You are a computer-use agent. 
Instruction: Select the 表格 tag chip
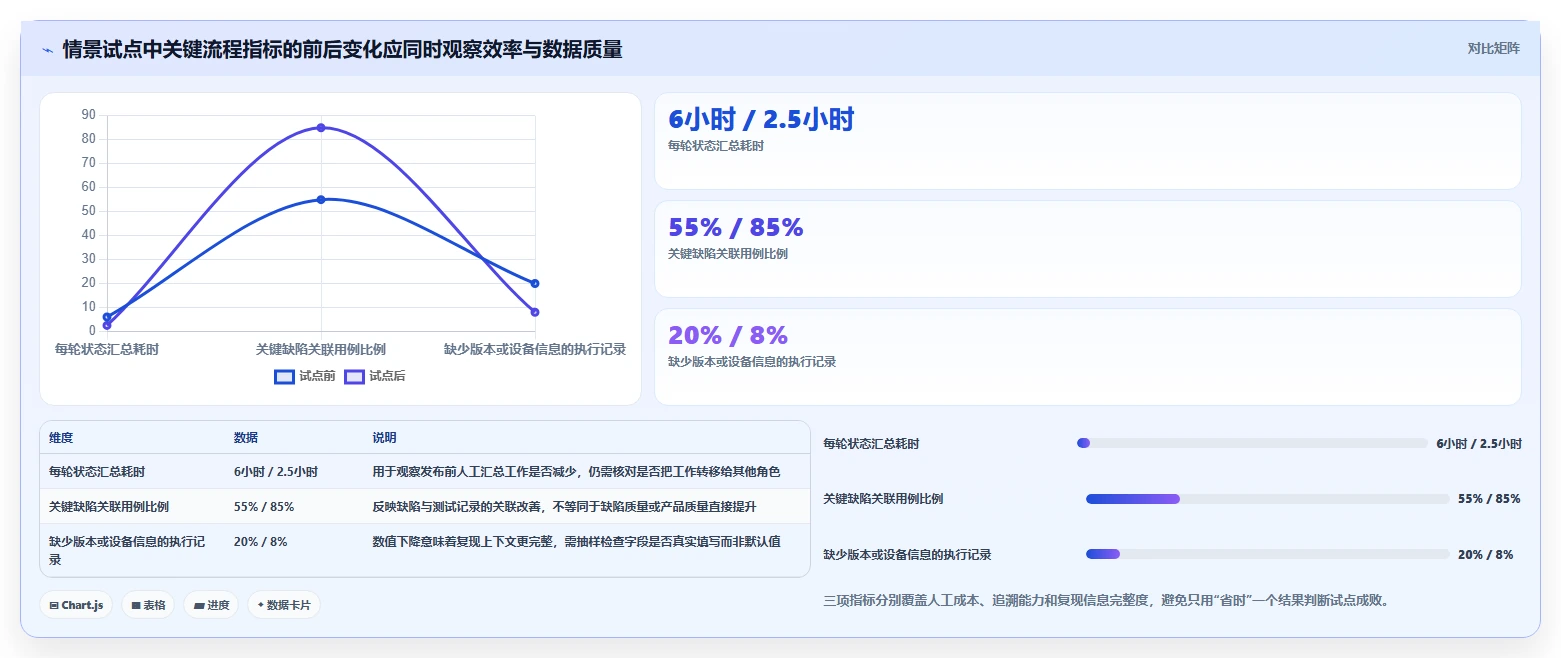148,605
